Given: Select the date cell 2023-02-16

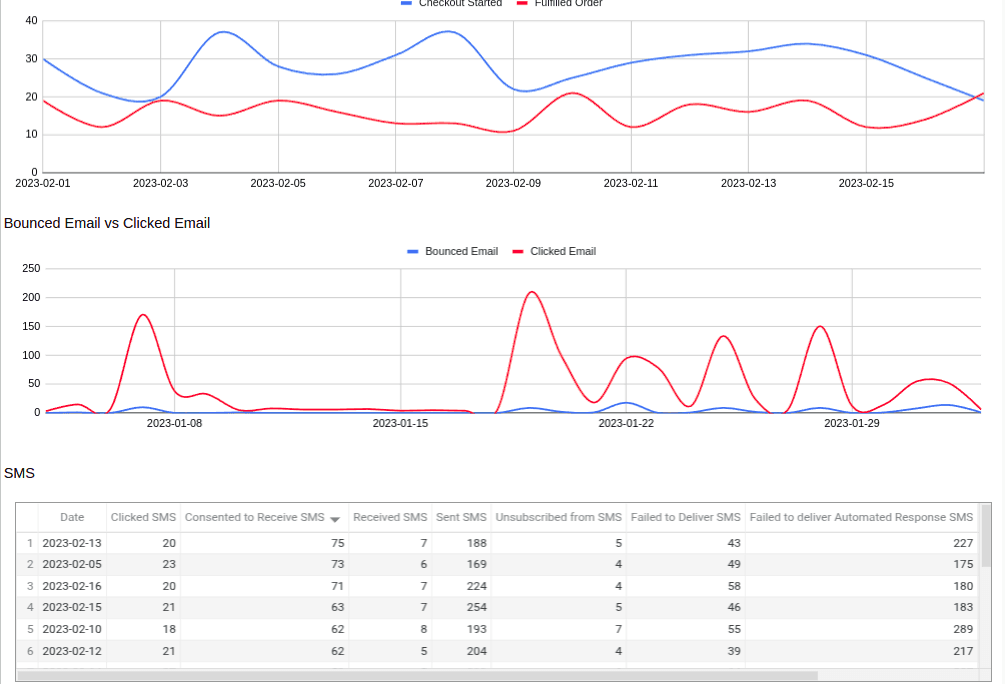Looking at the screenshot, I should (x=72, y=586).
